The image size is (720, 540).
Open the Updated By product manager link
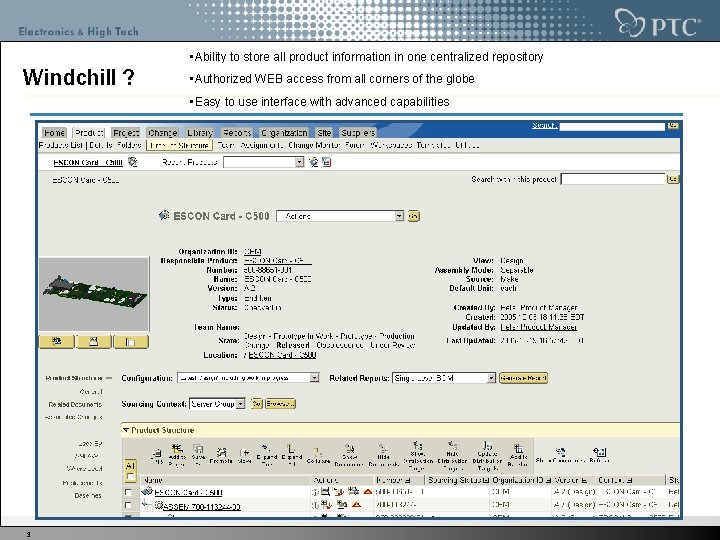point(539,327)
